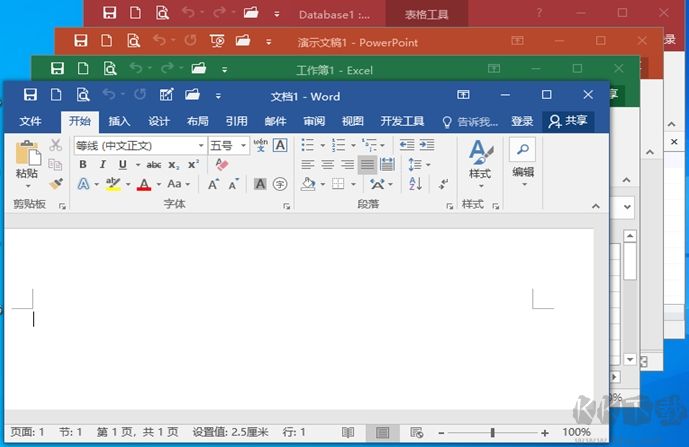Click the Clear All Formatting eraser icon
This screenshot has height=447, width=689.
coord(222,165)
